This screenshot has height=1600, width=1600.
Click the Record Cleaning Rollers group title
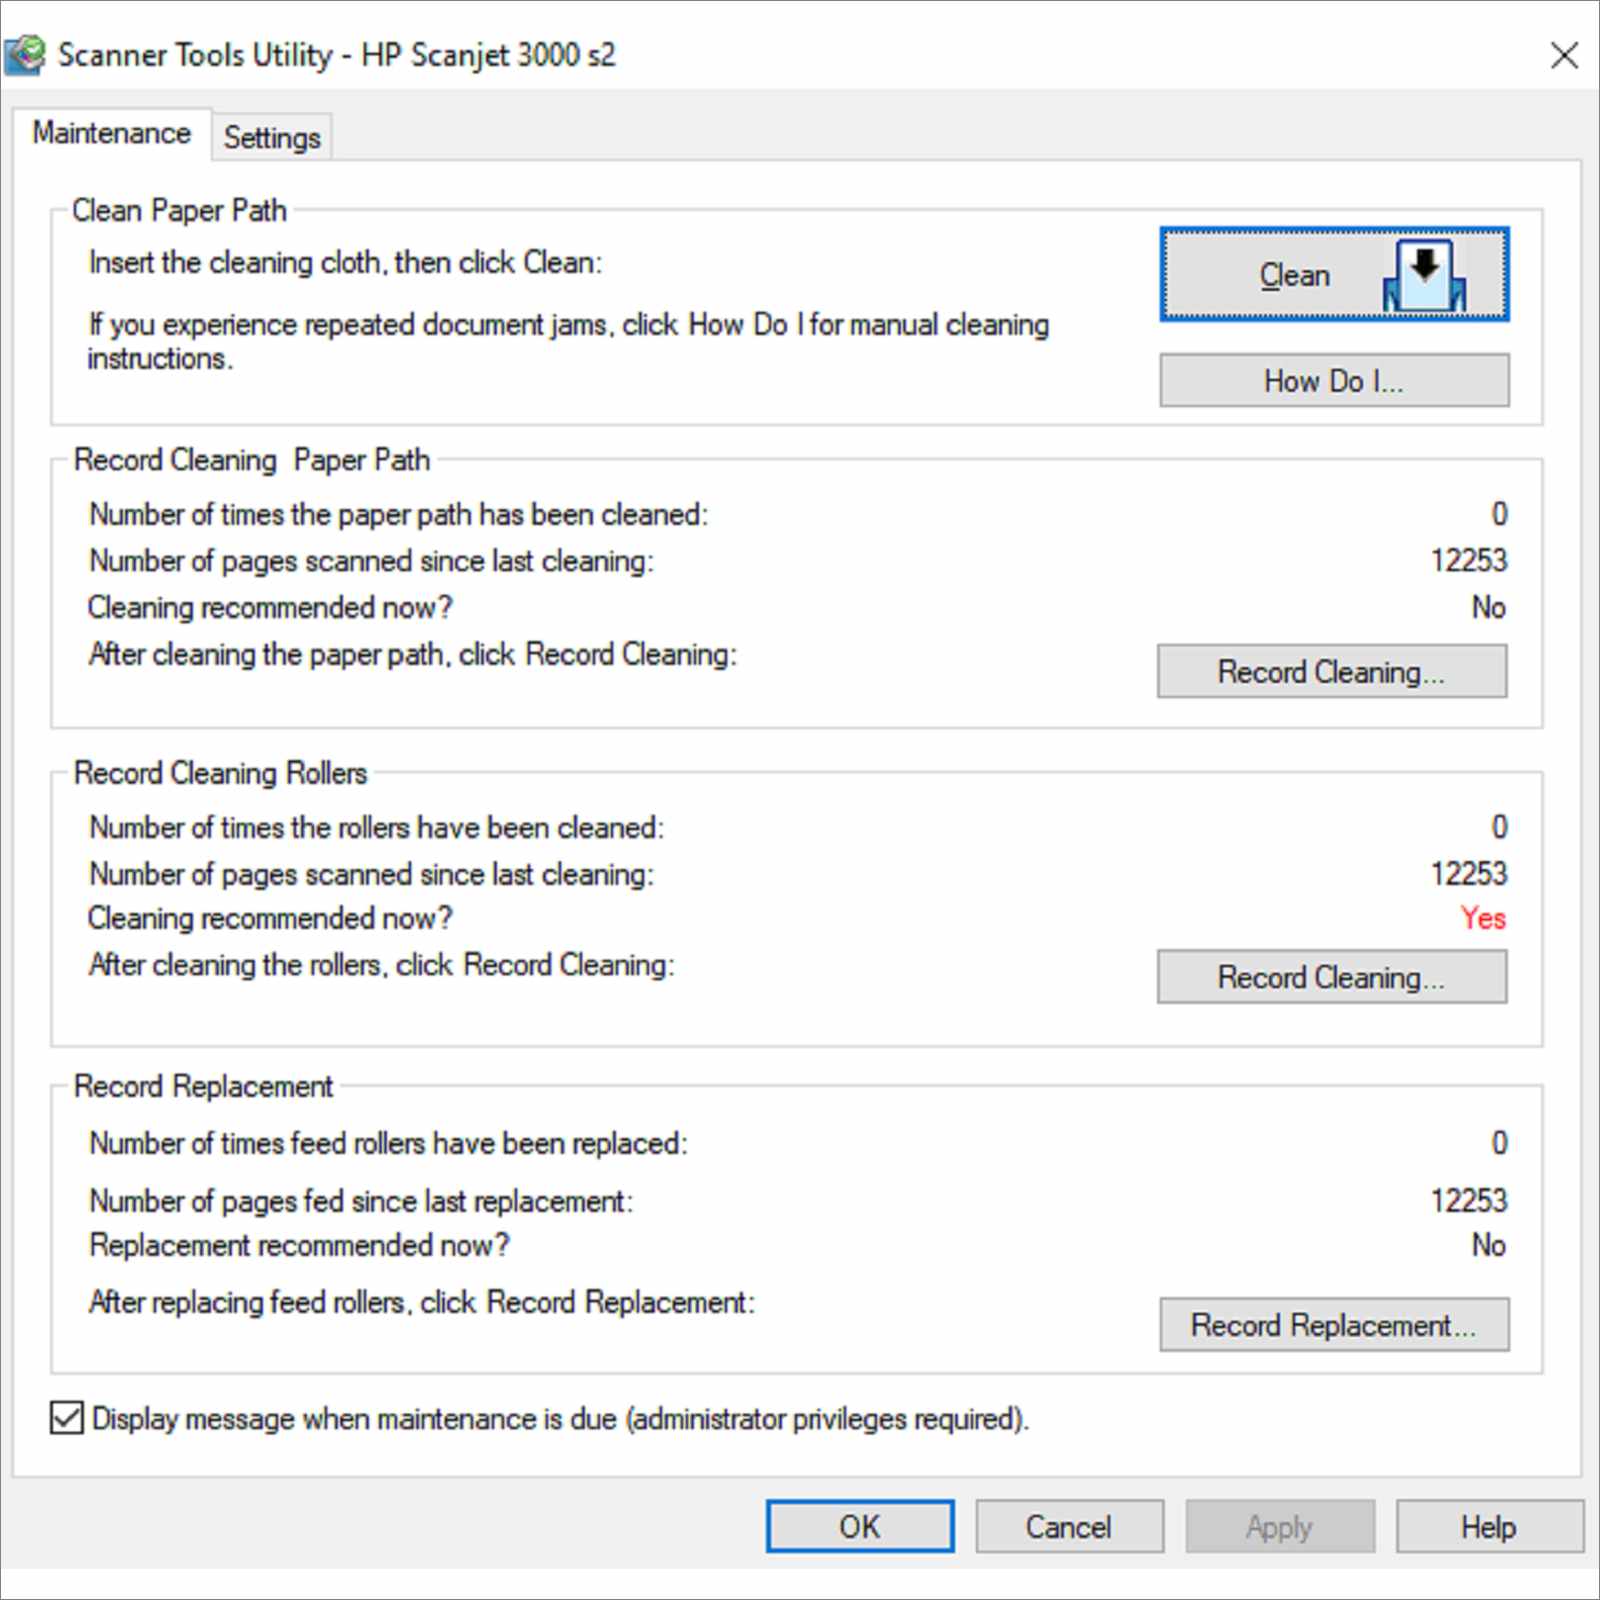220,773
